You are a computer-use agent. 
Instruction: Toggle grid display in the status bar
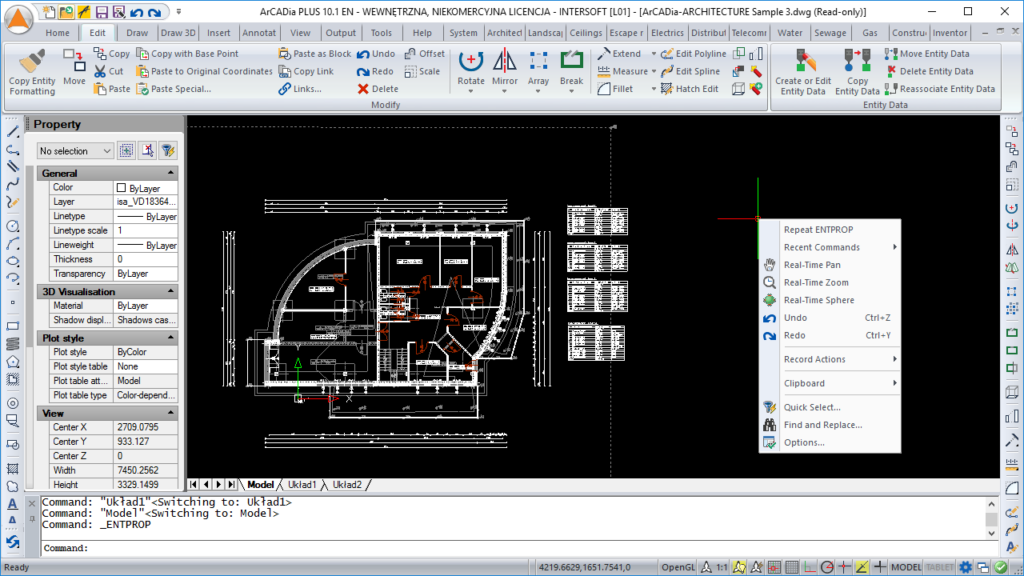pos(793,566)
